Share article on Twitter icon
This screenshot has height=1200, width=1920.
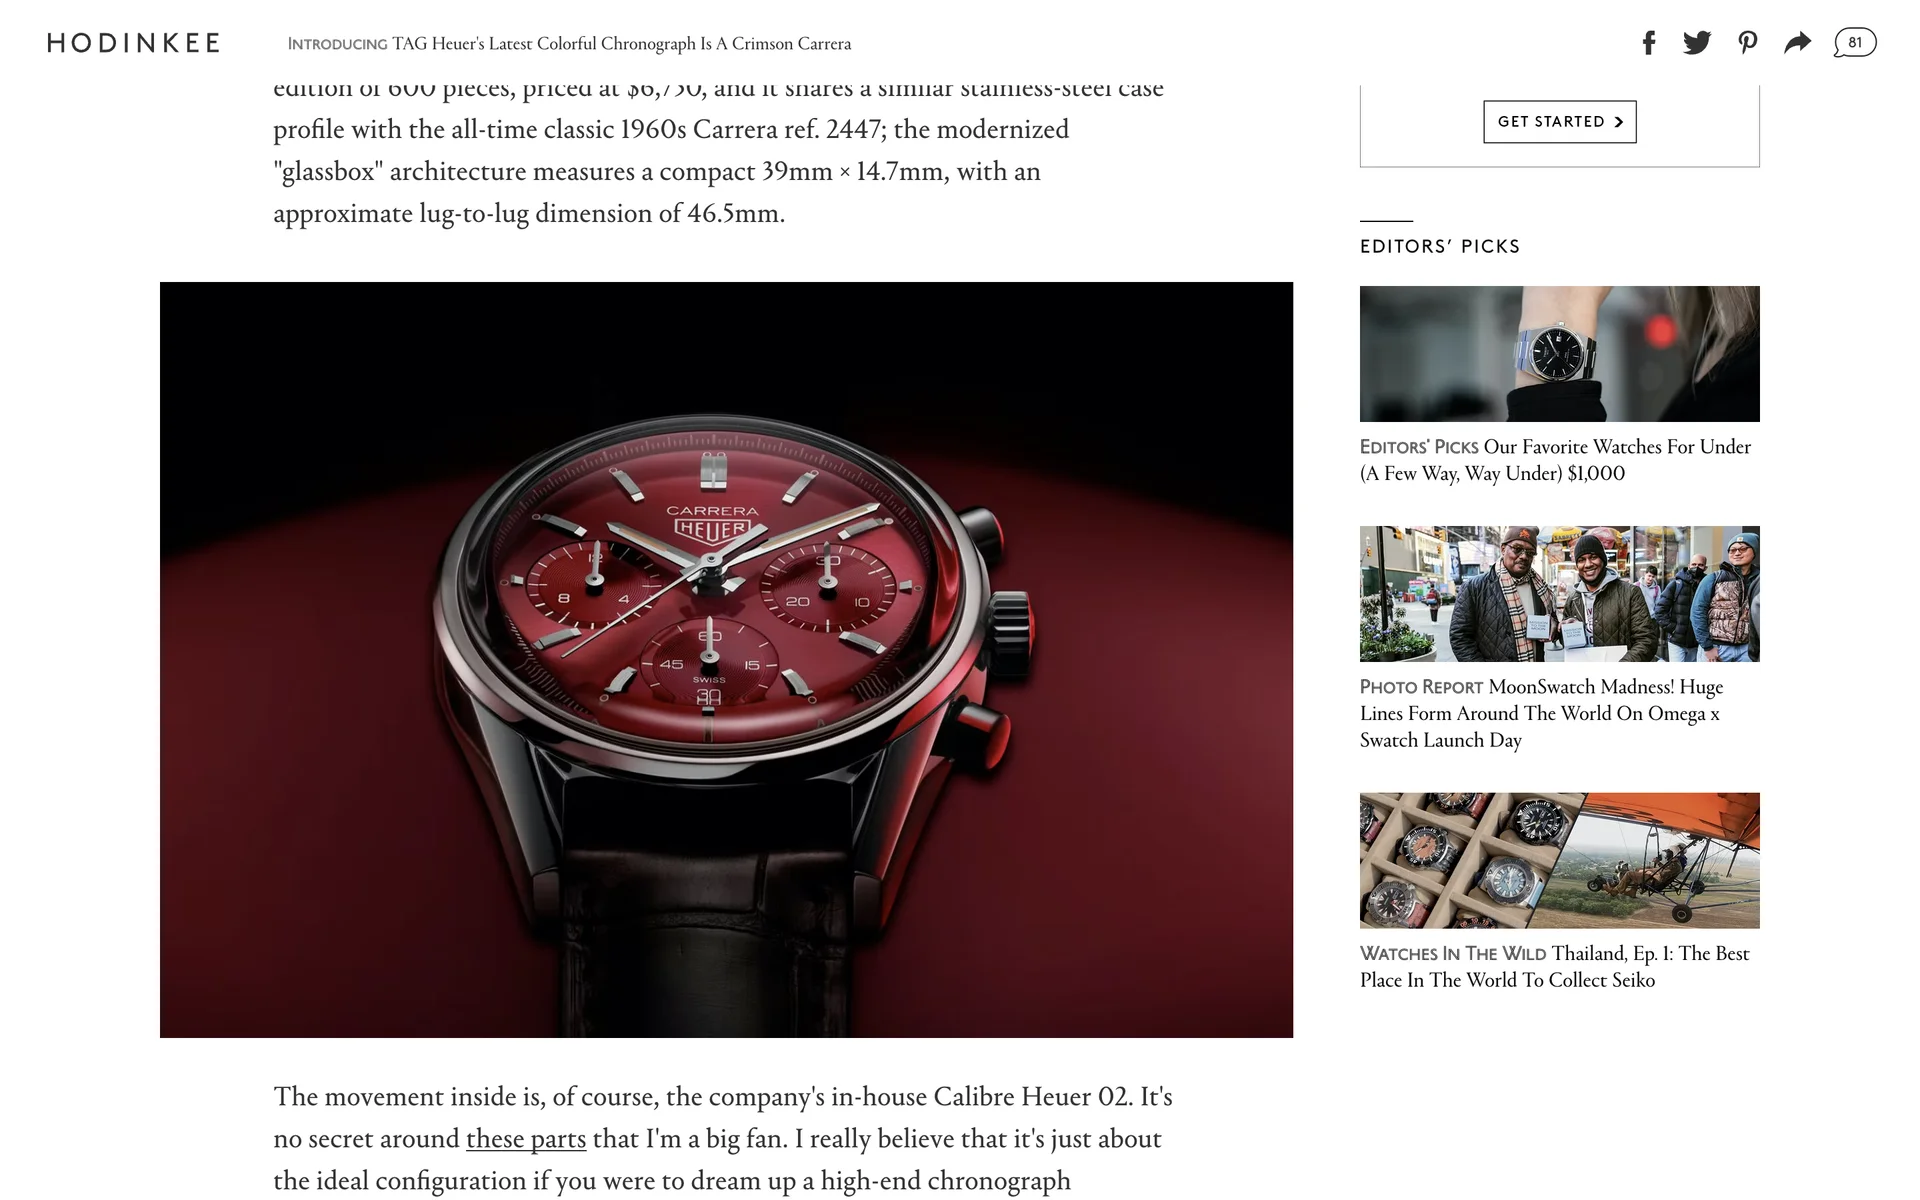(x=1697, y=43)
